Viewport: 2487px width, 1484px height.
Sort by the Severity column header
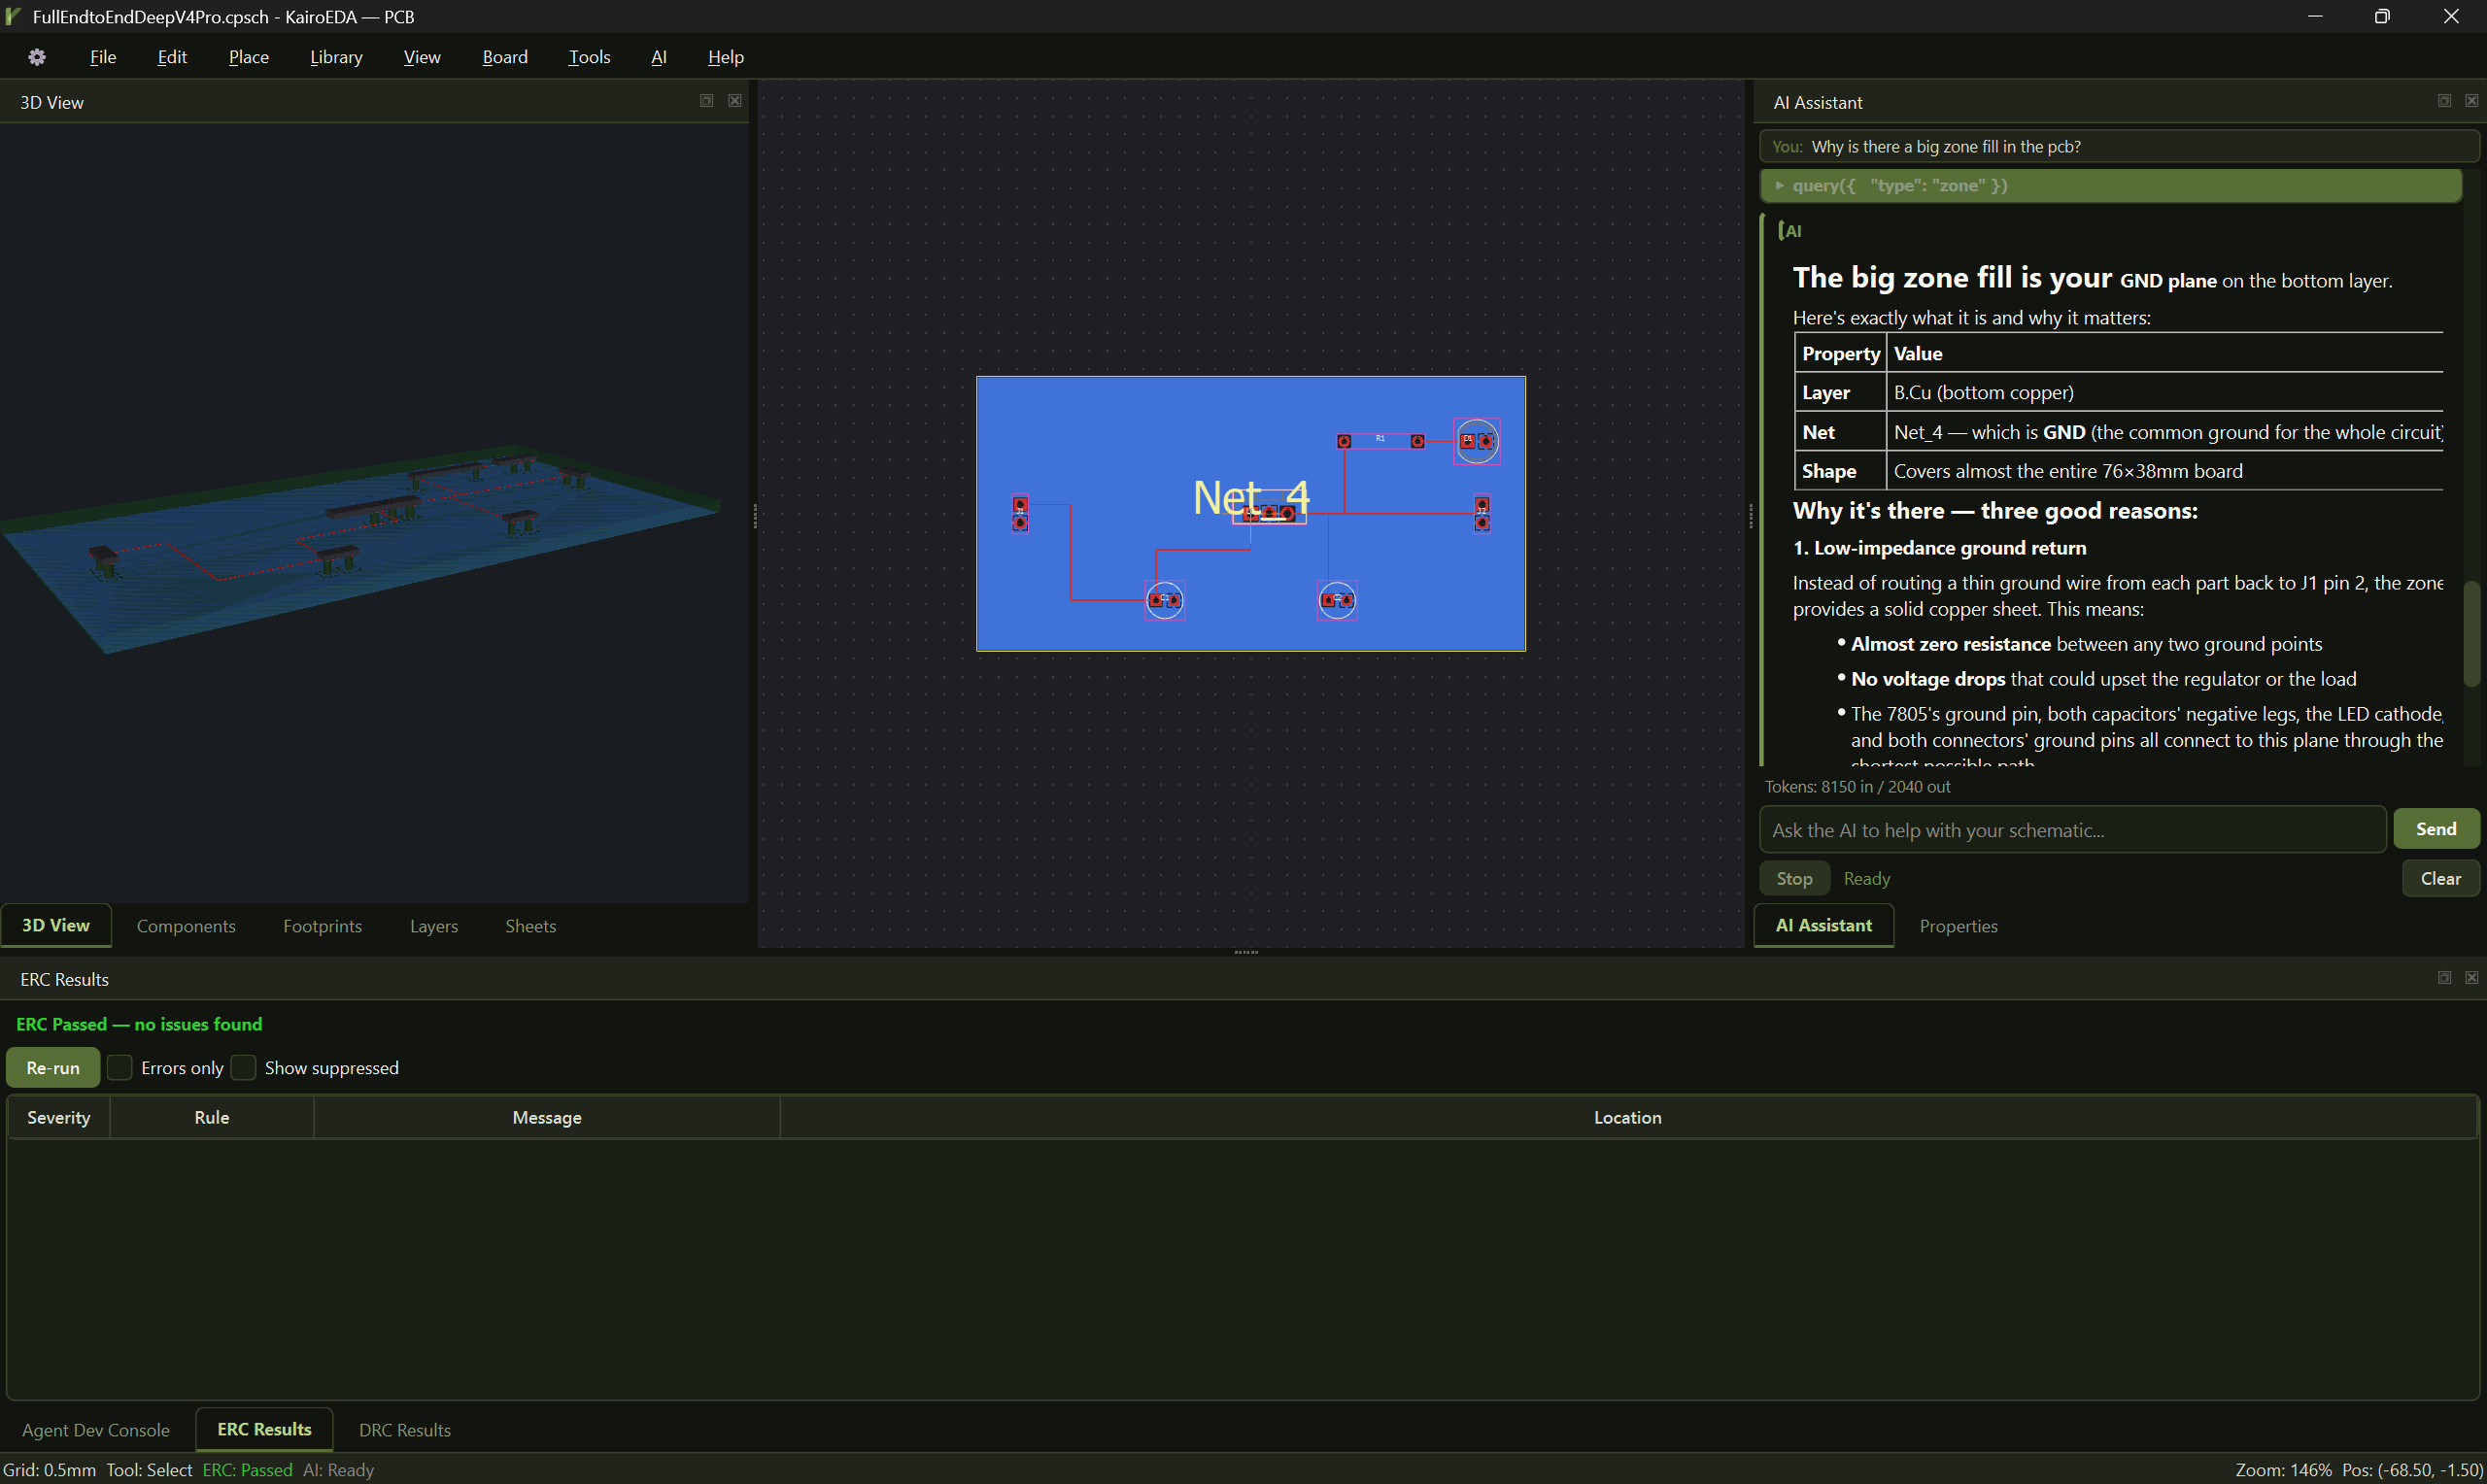pyautogui.click(x=59, y=1117)
